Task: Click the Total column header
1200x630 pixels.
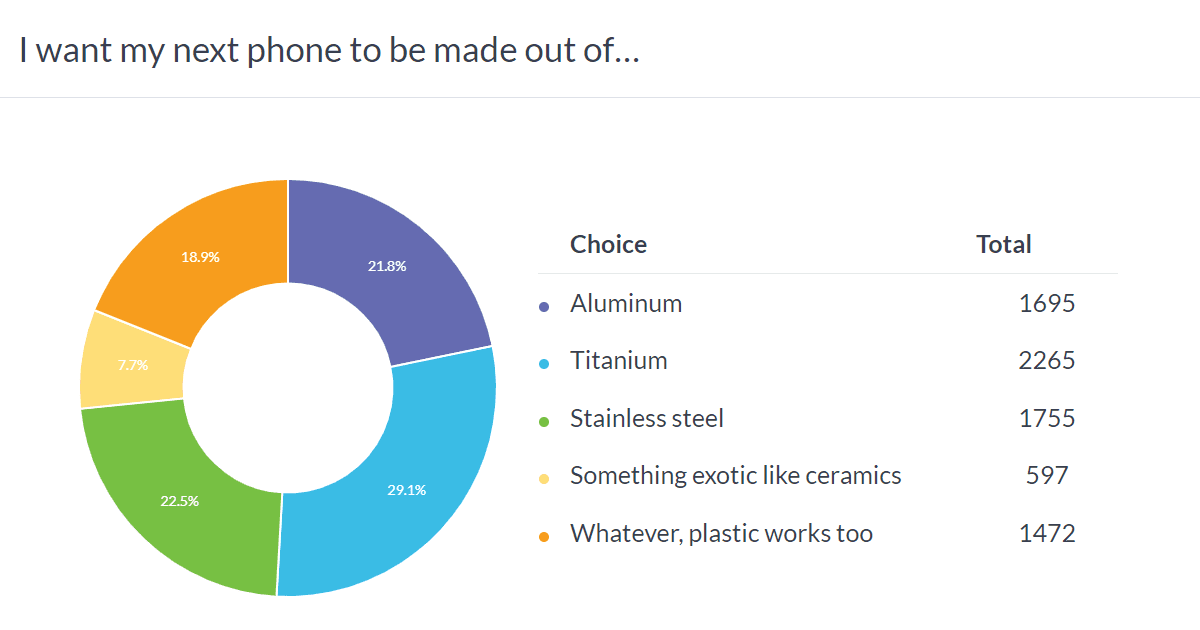Action: point(1004,245)
